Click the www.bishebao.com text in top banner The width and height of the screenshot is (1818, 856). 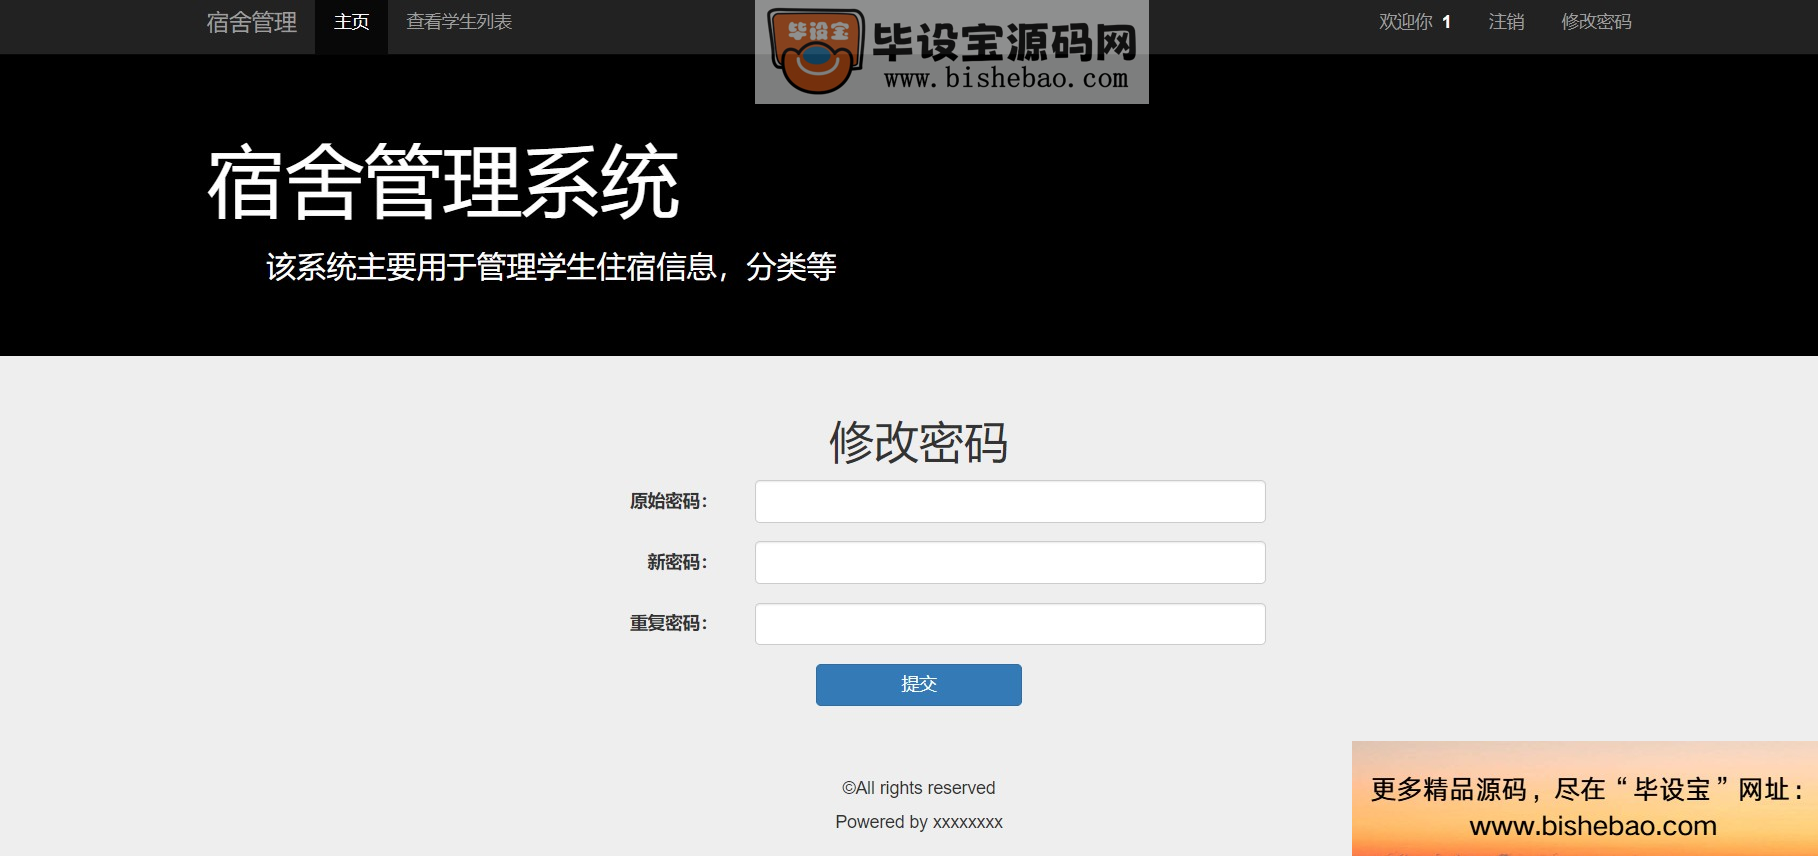[x=1006, y=79]
